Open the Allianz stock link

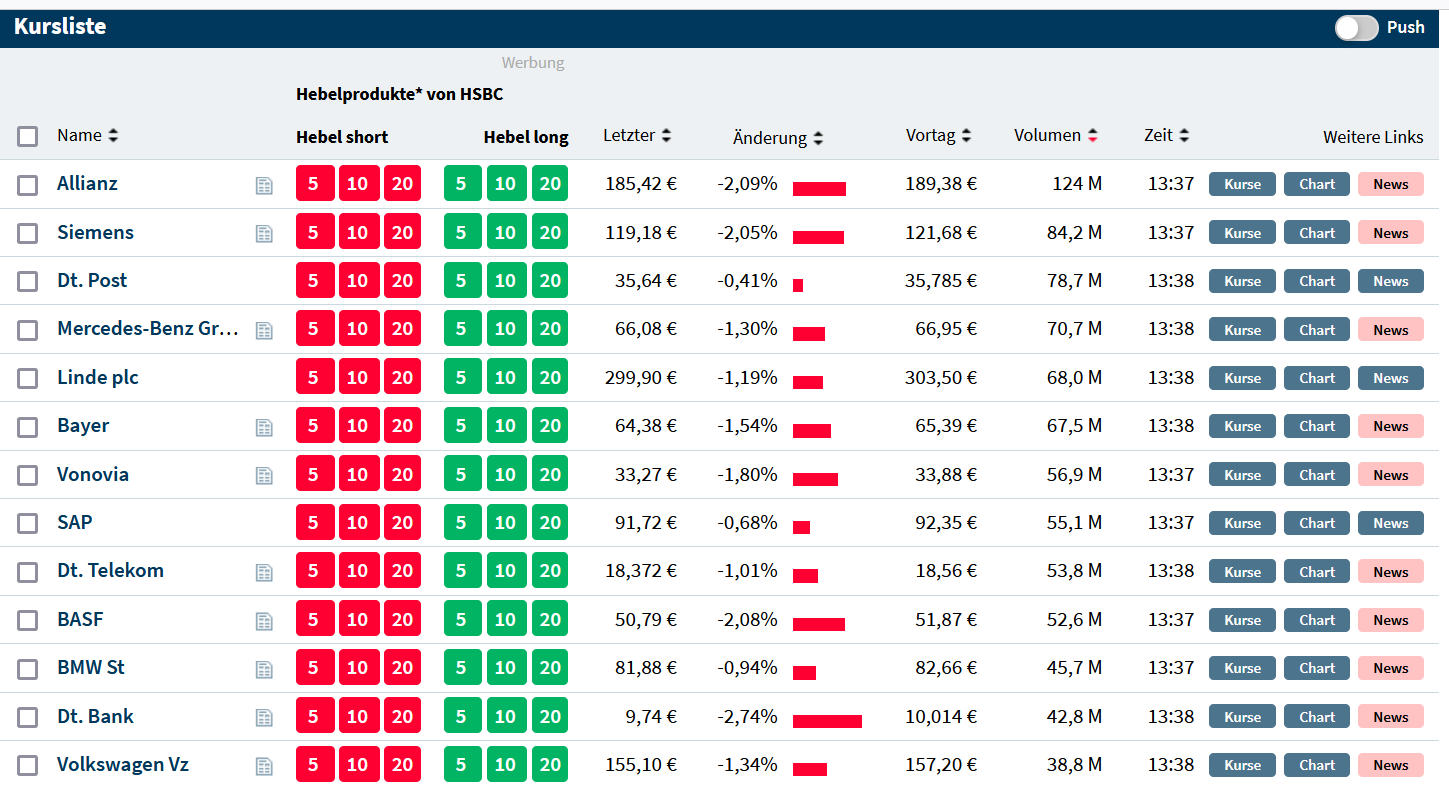point(87,183)
